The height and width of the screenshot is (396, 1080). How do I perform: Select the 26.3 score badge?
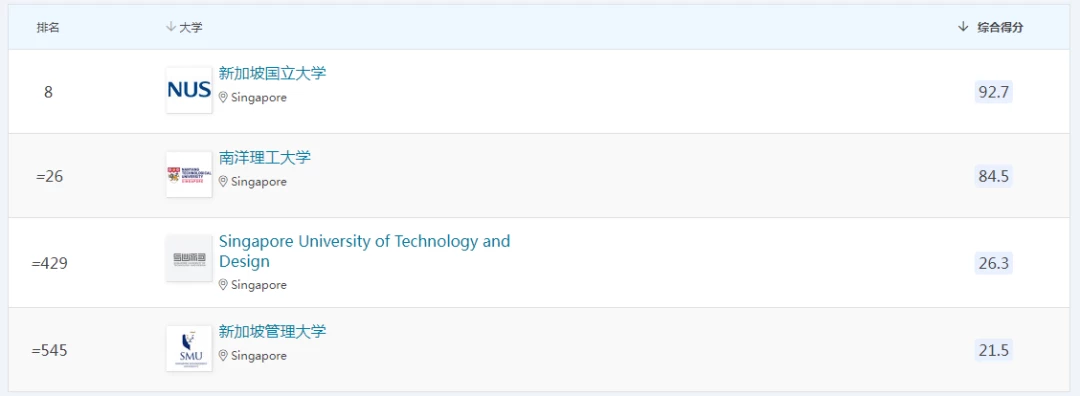click(993, 263)
